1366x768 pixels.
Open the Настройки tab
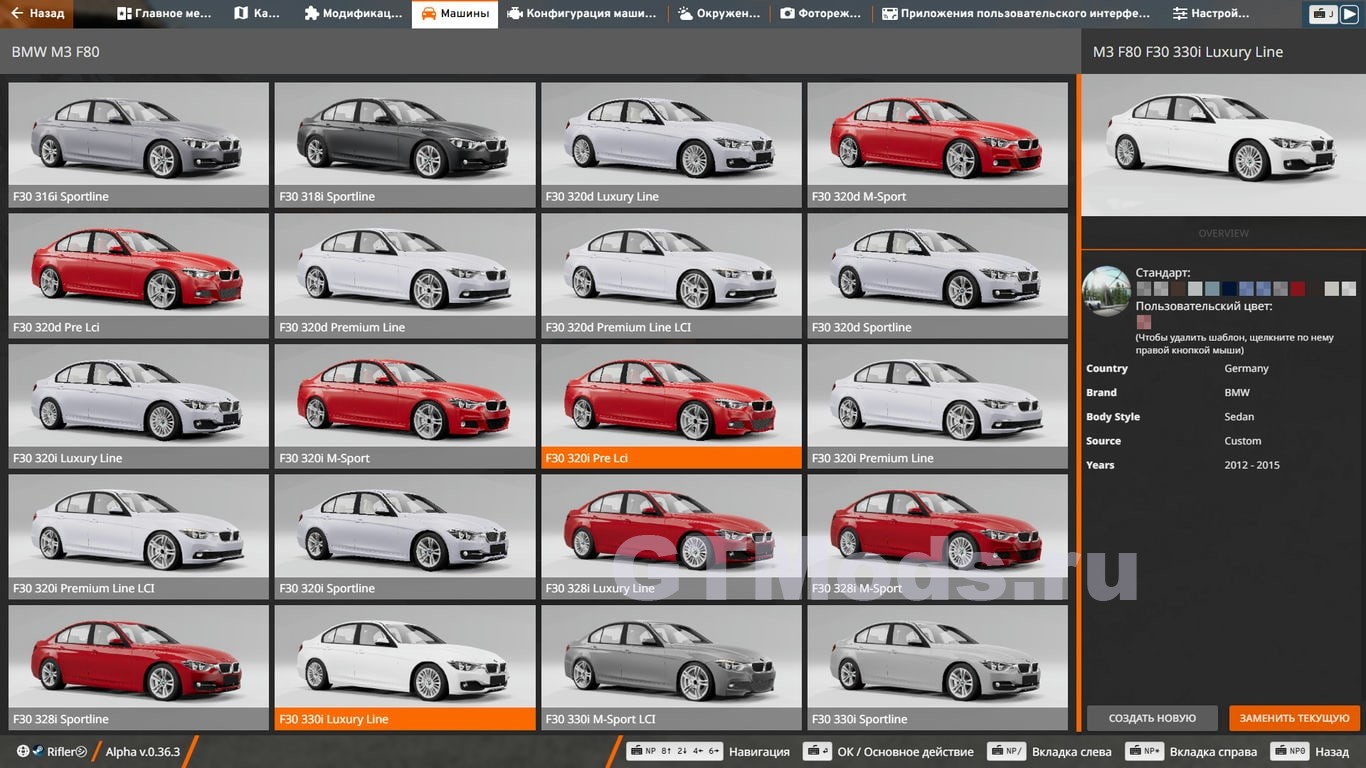point(1211,14)
